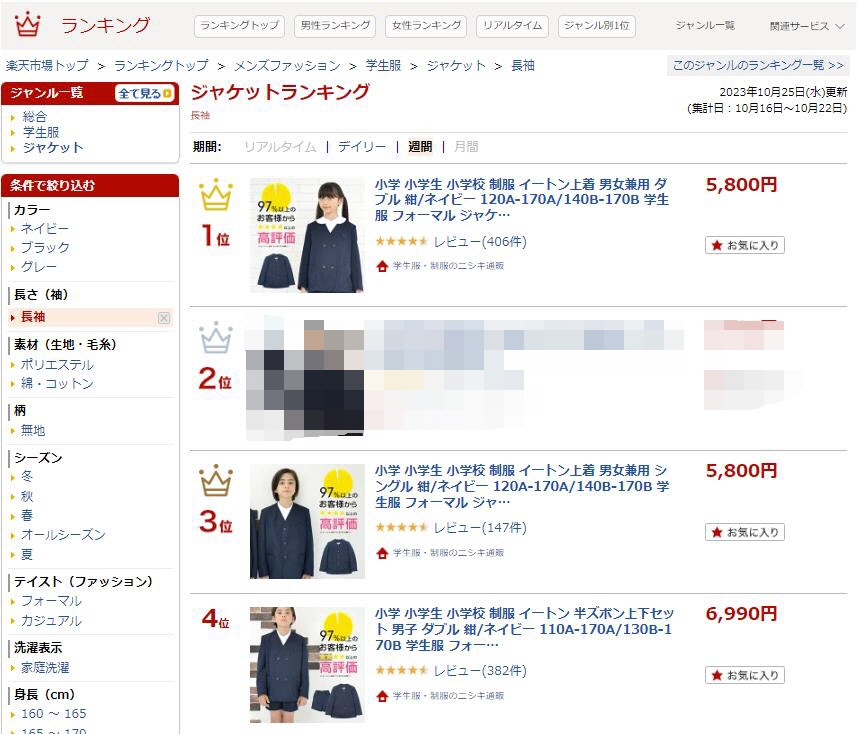The image size is (857, 734).
Task: Click the star favorite button for rank 1
Action: pos(744,245)
